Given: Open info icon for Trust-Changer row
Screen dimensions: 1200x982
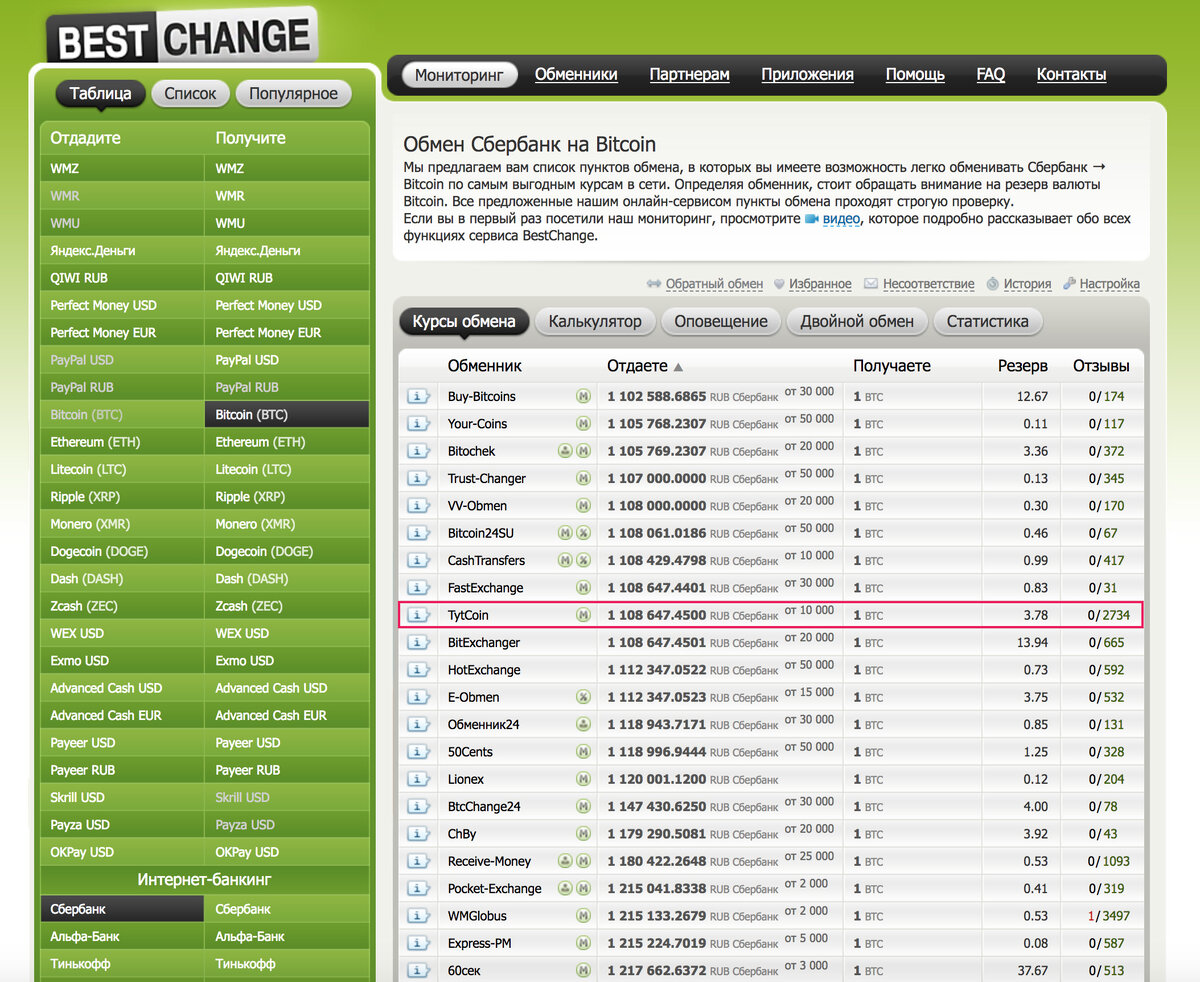Looking at the screenshot, I should 418,479.
